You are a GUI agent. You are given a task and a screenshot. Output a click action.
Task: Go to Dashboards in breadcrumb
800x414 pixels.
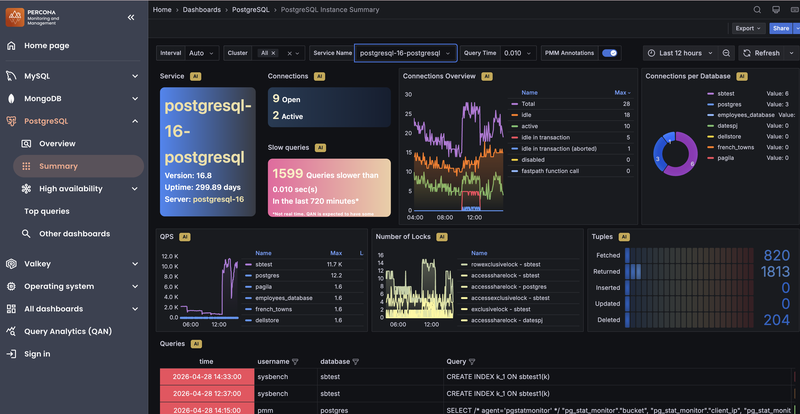click(202, 10)
